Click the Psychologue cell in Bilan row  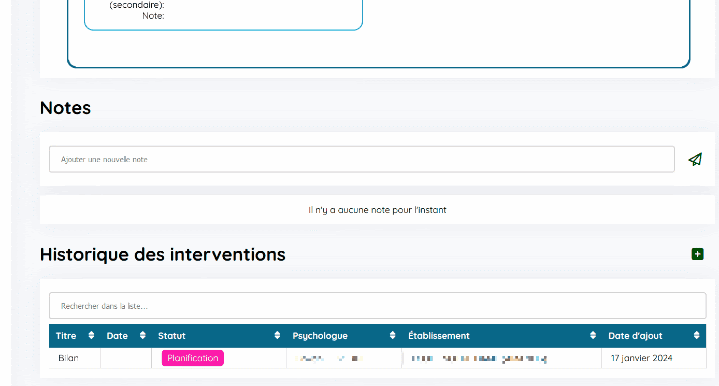tap(344, 358)
